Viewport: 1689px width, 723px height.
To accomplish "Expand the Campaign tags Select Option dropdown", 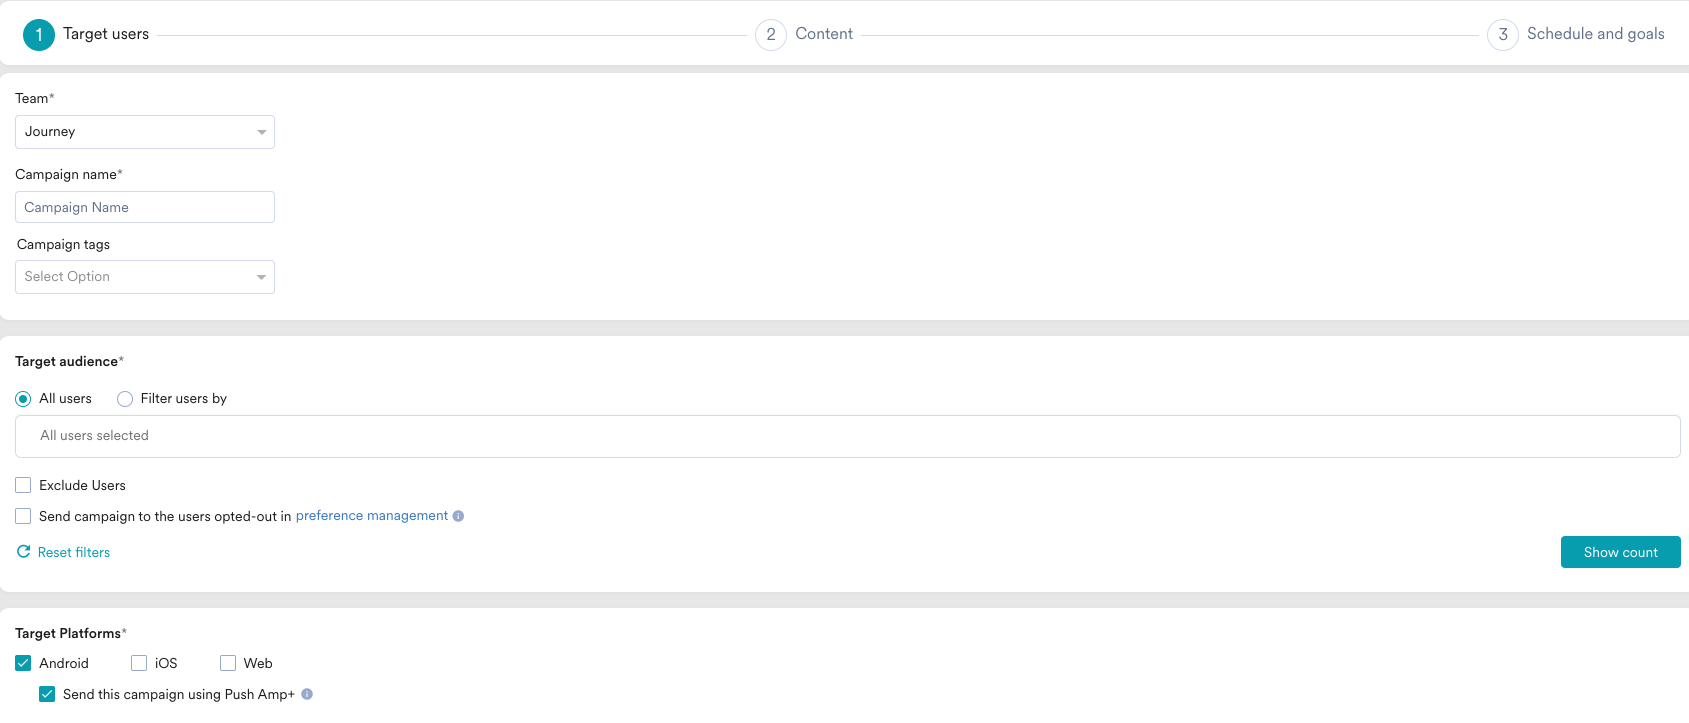I will click(x=145, y=277).
